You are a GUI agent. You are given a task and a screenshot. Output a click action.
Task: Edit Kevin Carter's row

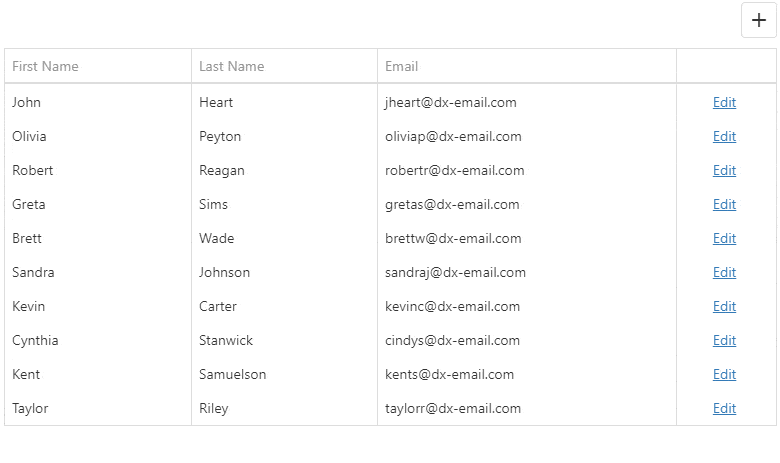point(724,306)
